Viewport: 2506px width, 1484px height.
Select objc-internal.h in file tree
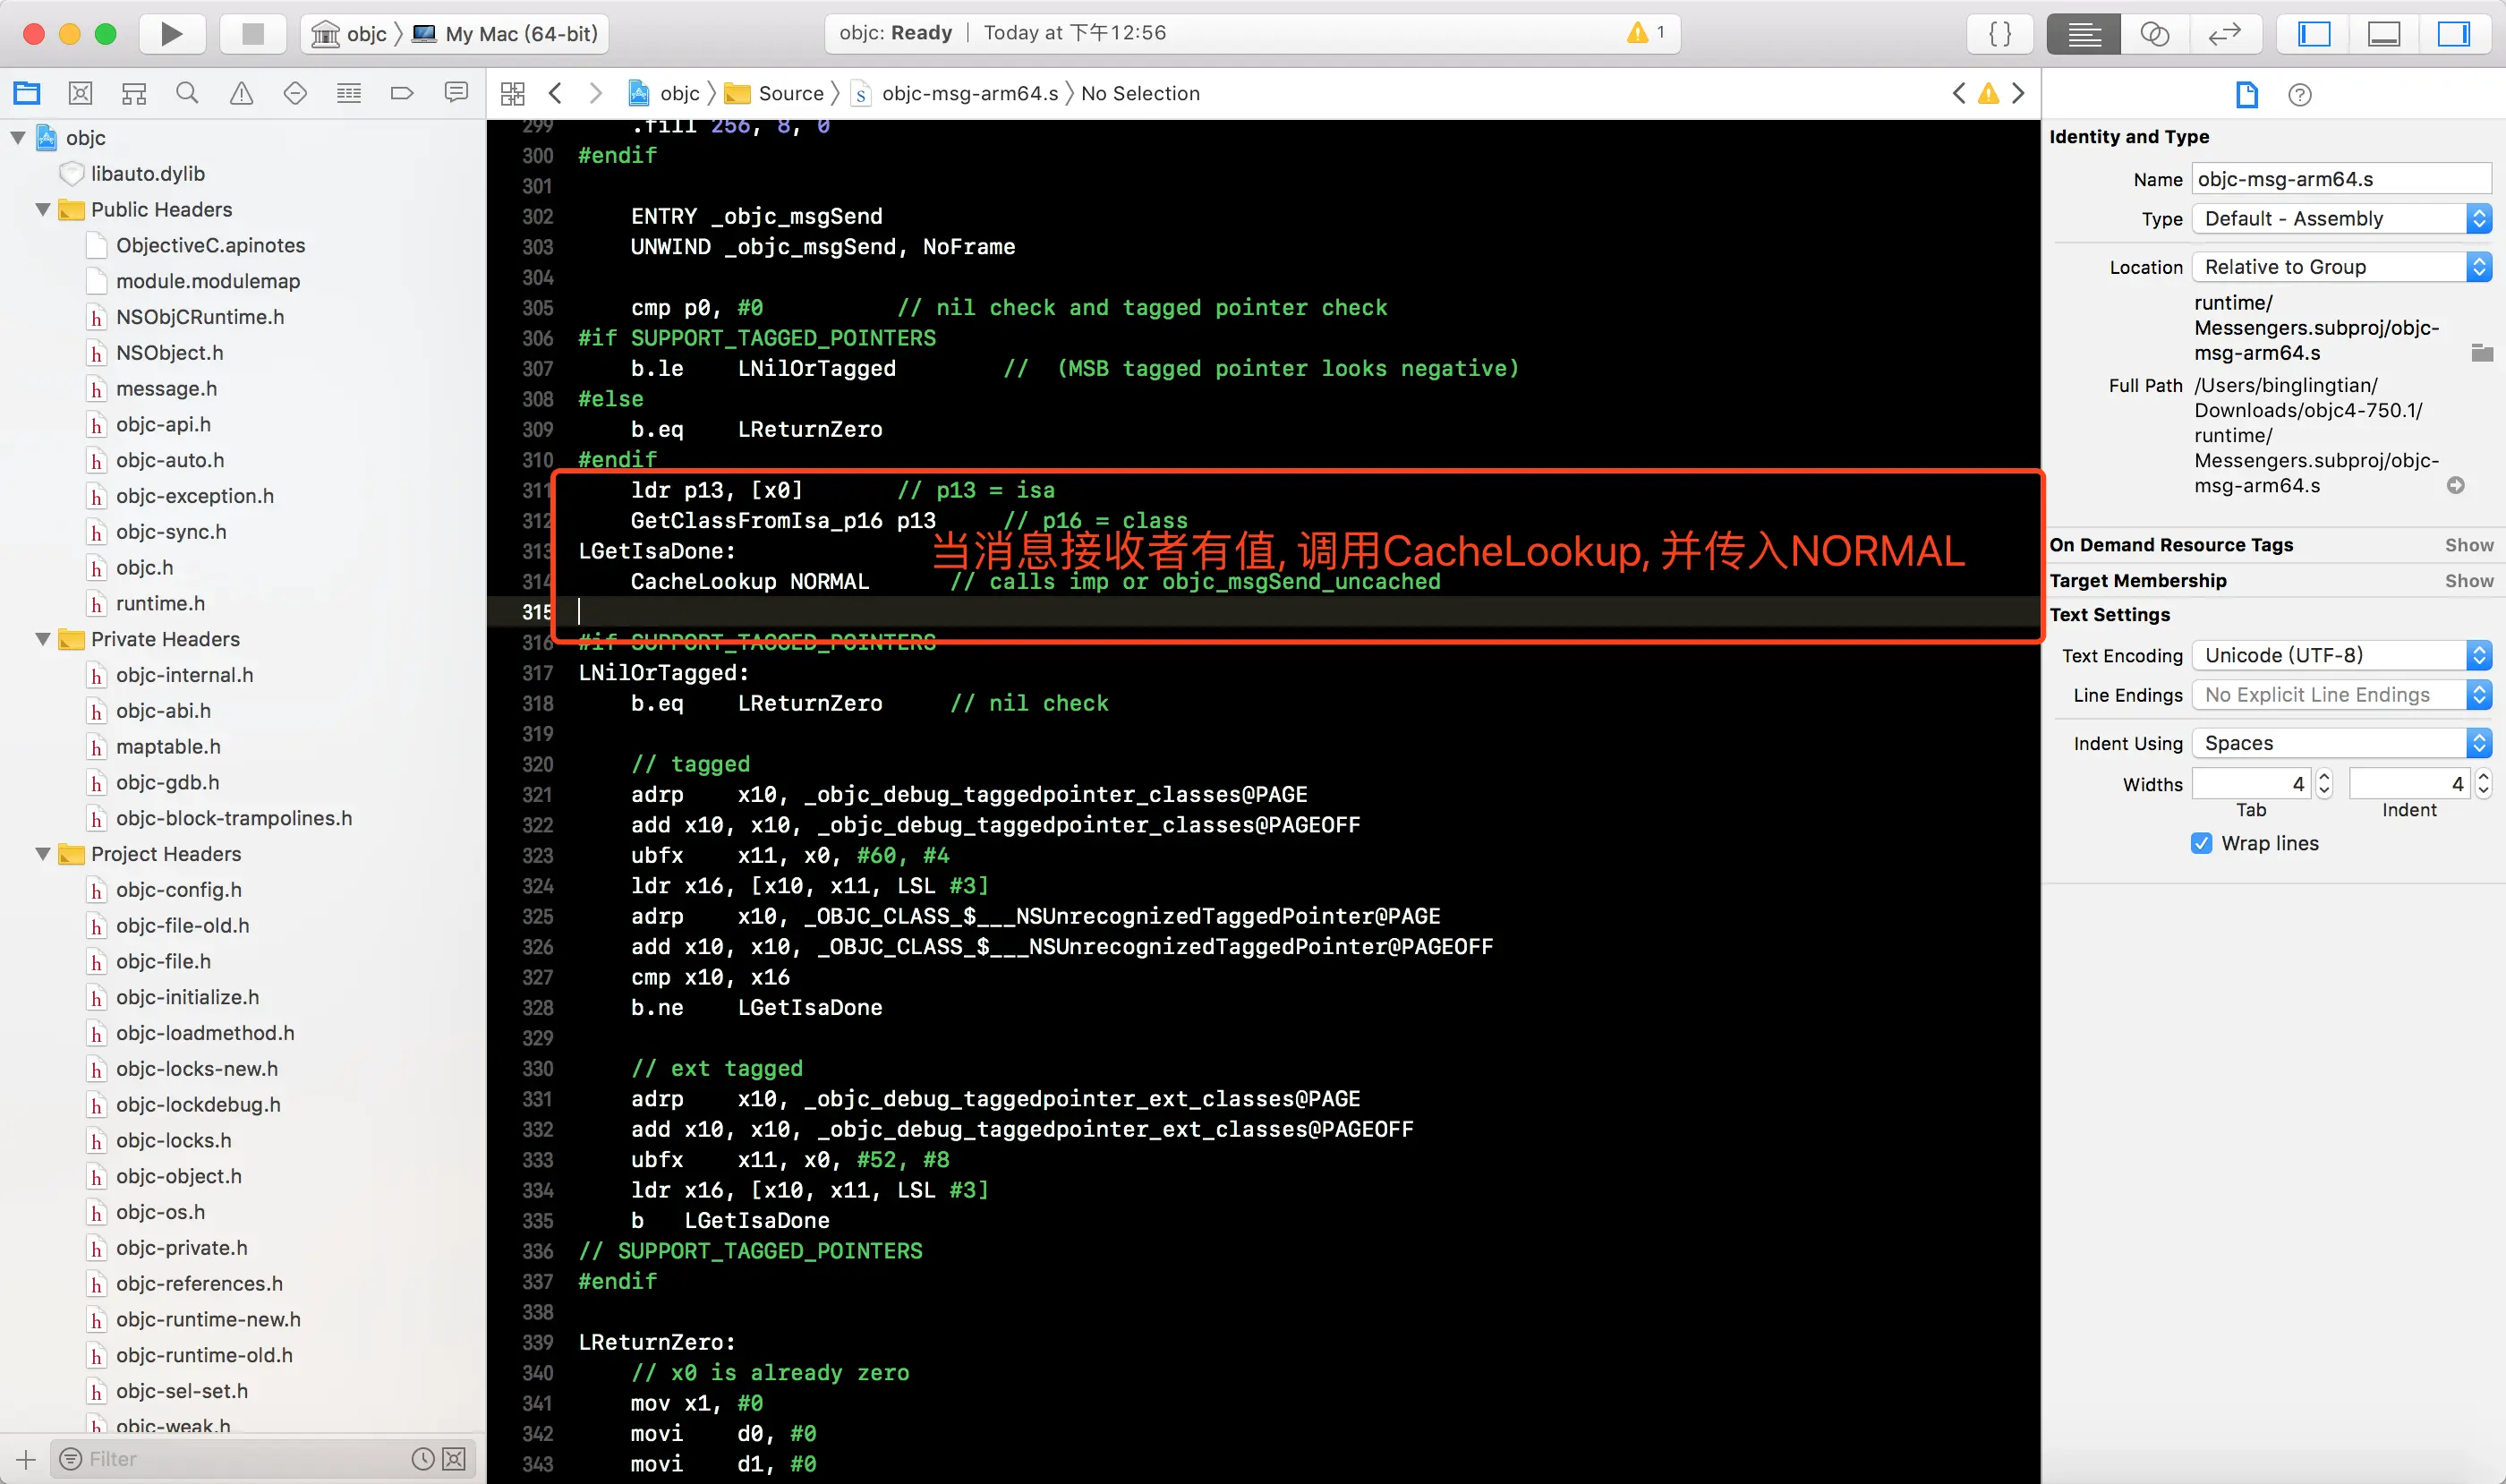click(184, 675)
